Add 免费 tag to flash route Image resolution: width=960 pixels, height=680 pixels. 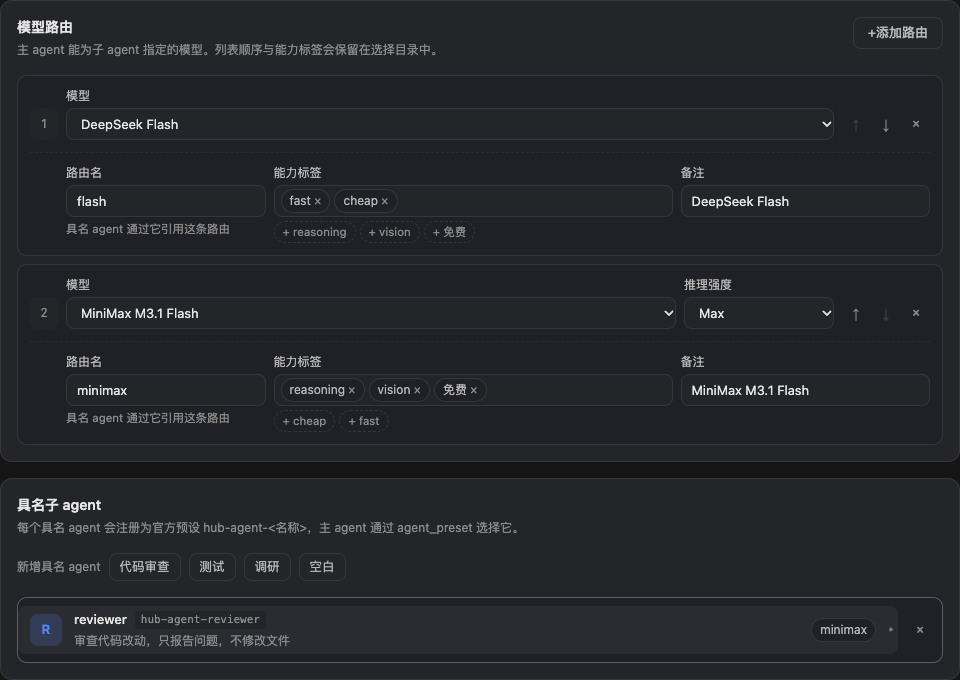click(449, 232)
